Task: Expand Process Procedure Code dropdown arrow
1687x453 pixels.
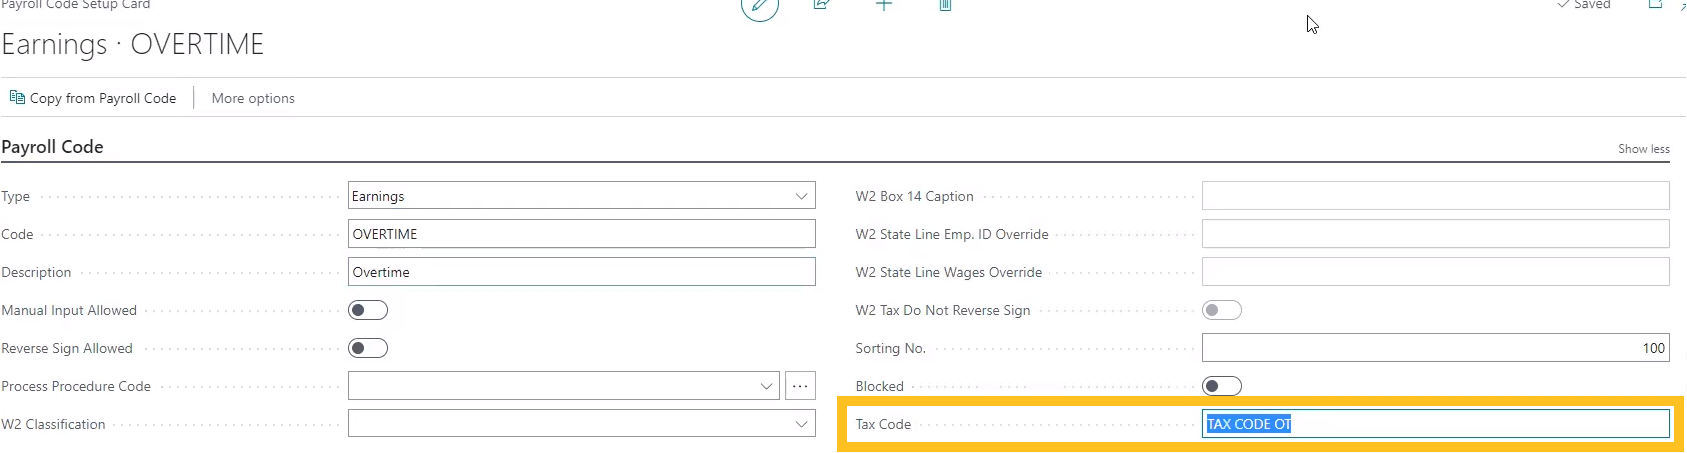Action: point(766,386)
